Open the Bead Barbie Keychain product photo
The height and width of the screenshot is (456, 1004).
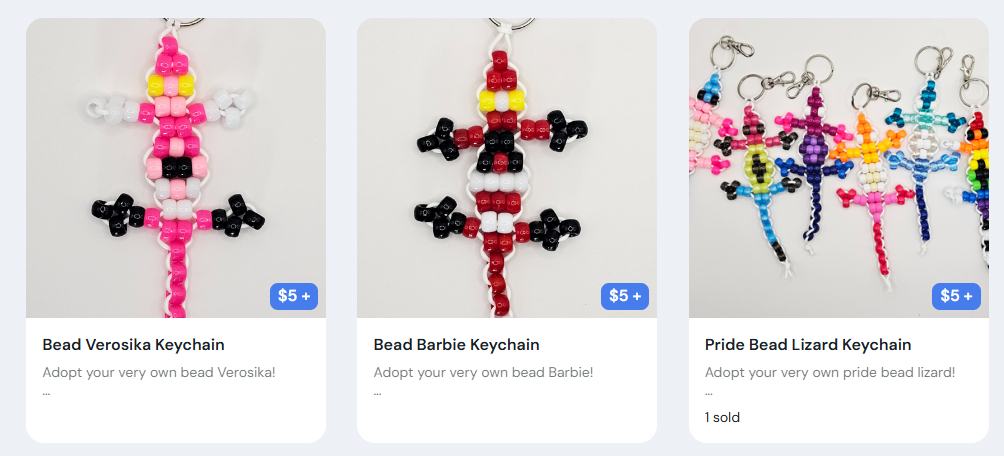tap(506, 168)
